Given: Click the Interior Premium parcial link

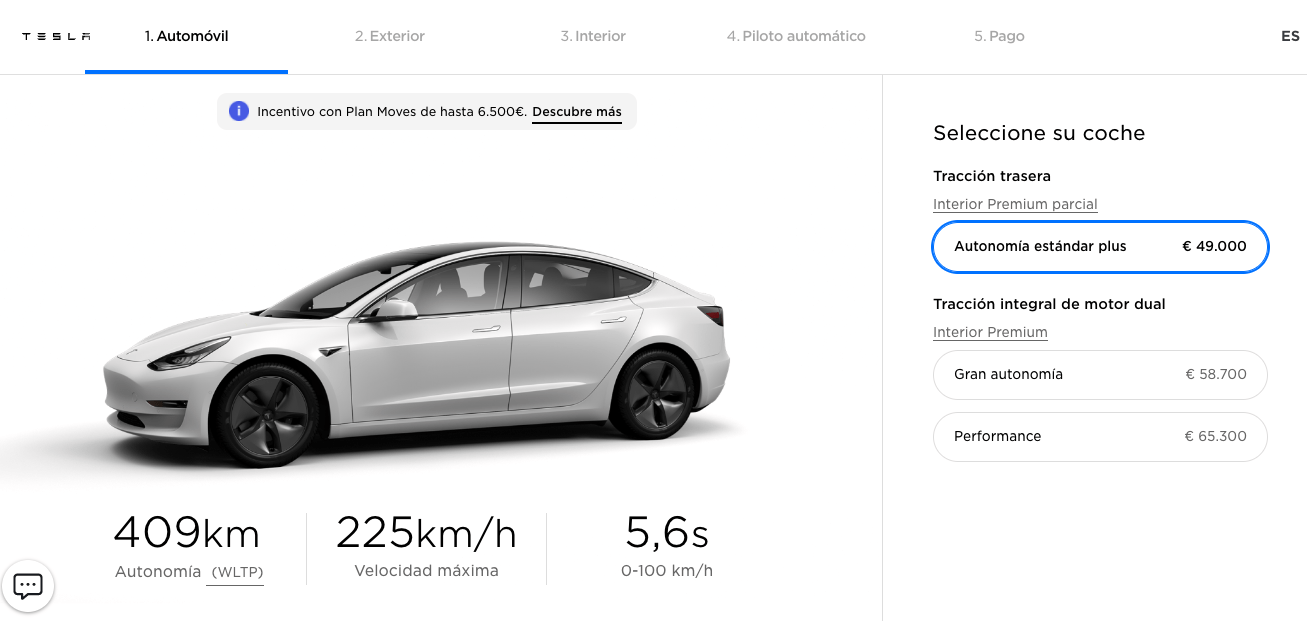Looking at the screenshot, I should point(1015,204).
